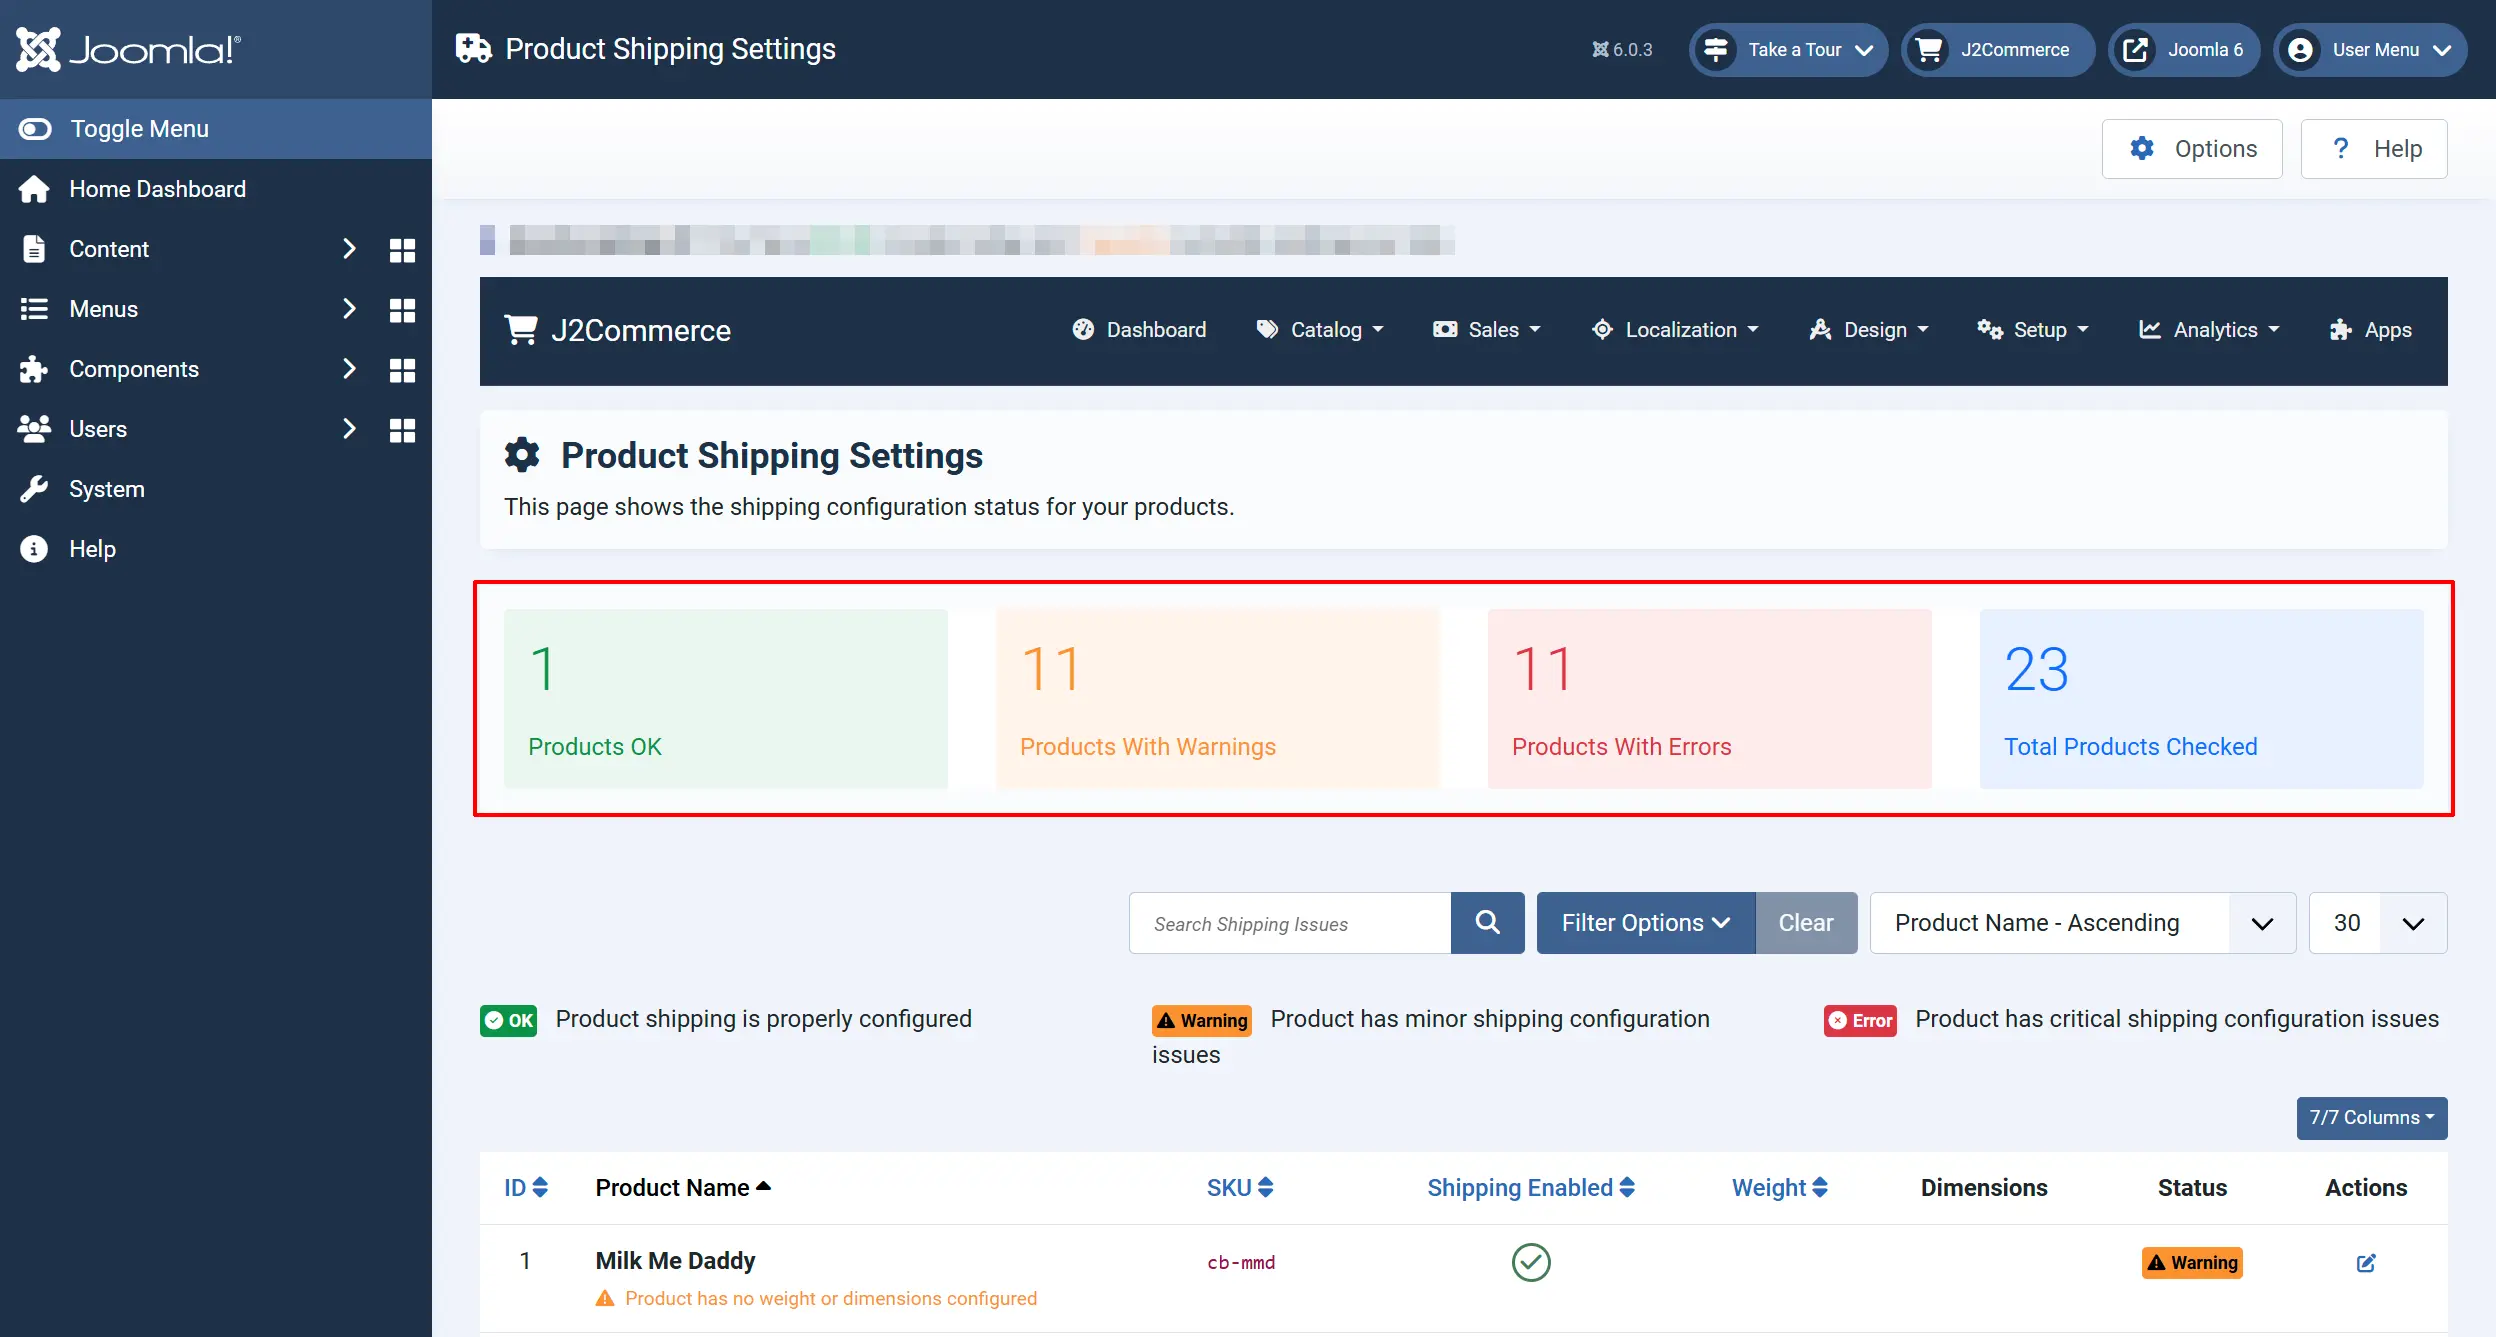Click the magnifier search button
Image resolution: width=2496 pixels, height=1337 pixels.
[x=1488, y=923]
